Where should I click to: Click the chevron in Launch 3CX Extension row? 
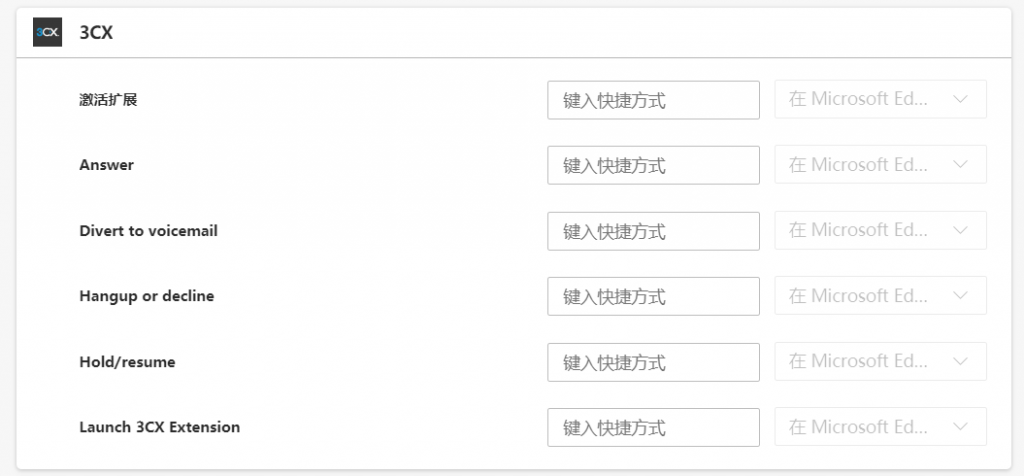click(960, 427)
